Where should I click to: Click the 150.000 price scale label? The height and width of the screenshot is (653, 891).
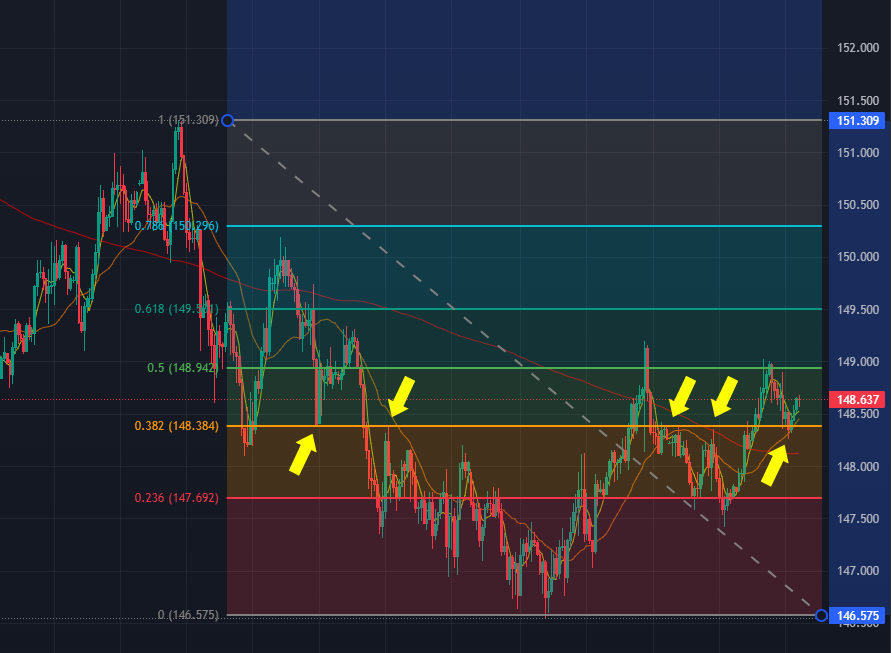tap(857, 257)
